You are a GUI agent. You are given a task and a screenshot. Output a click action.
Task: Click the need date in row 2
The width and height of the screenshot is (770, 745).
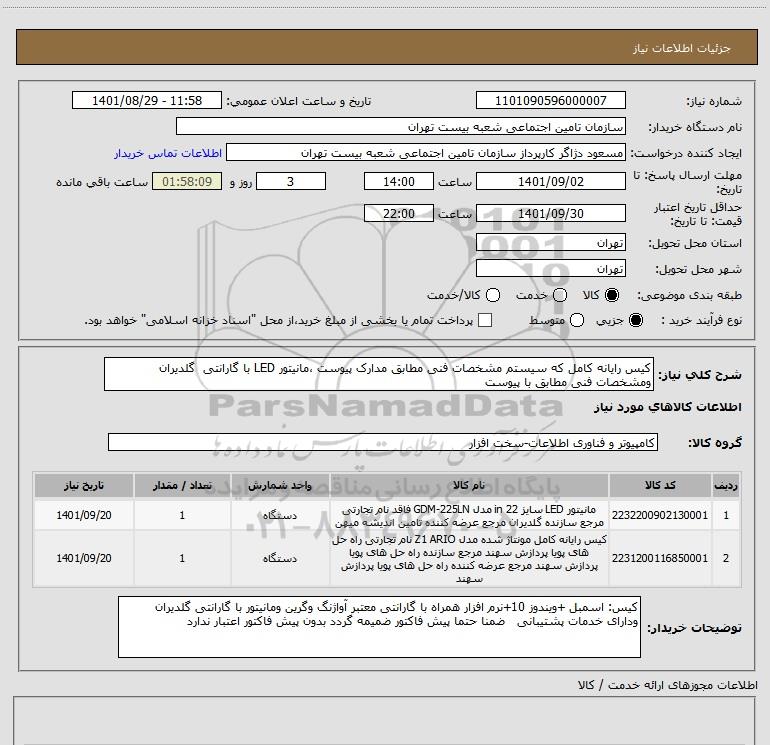(83, 558)
